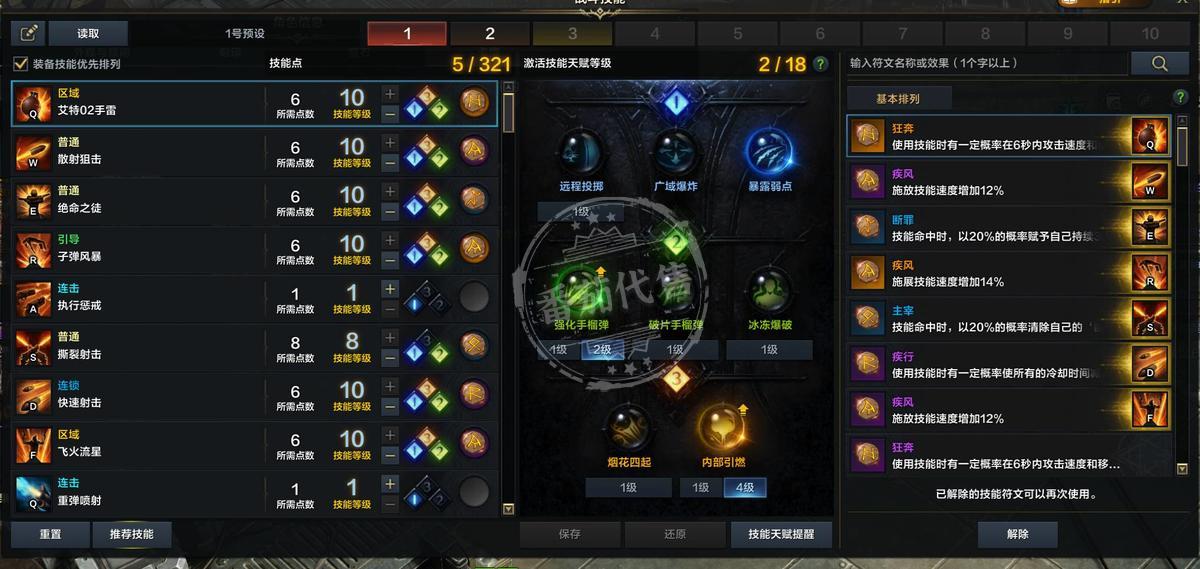Select the 暴露弱点 talent icon
Image resolution: width=1200 pixels, height=569 pixels.
click(769, 153)
